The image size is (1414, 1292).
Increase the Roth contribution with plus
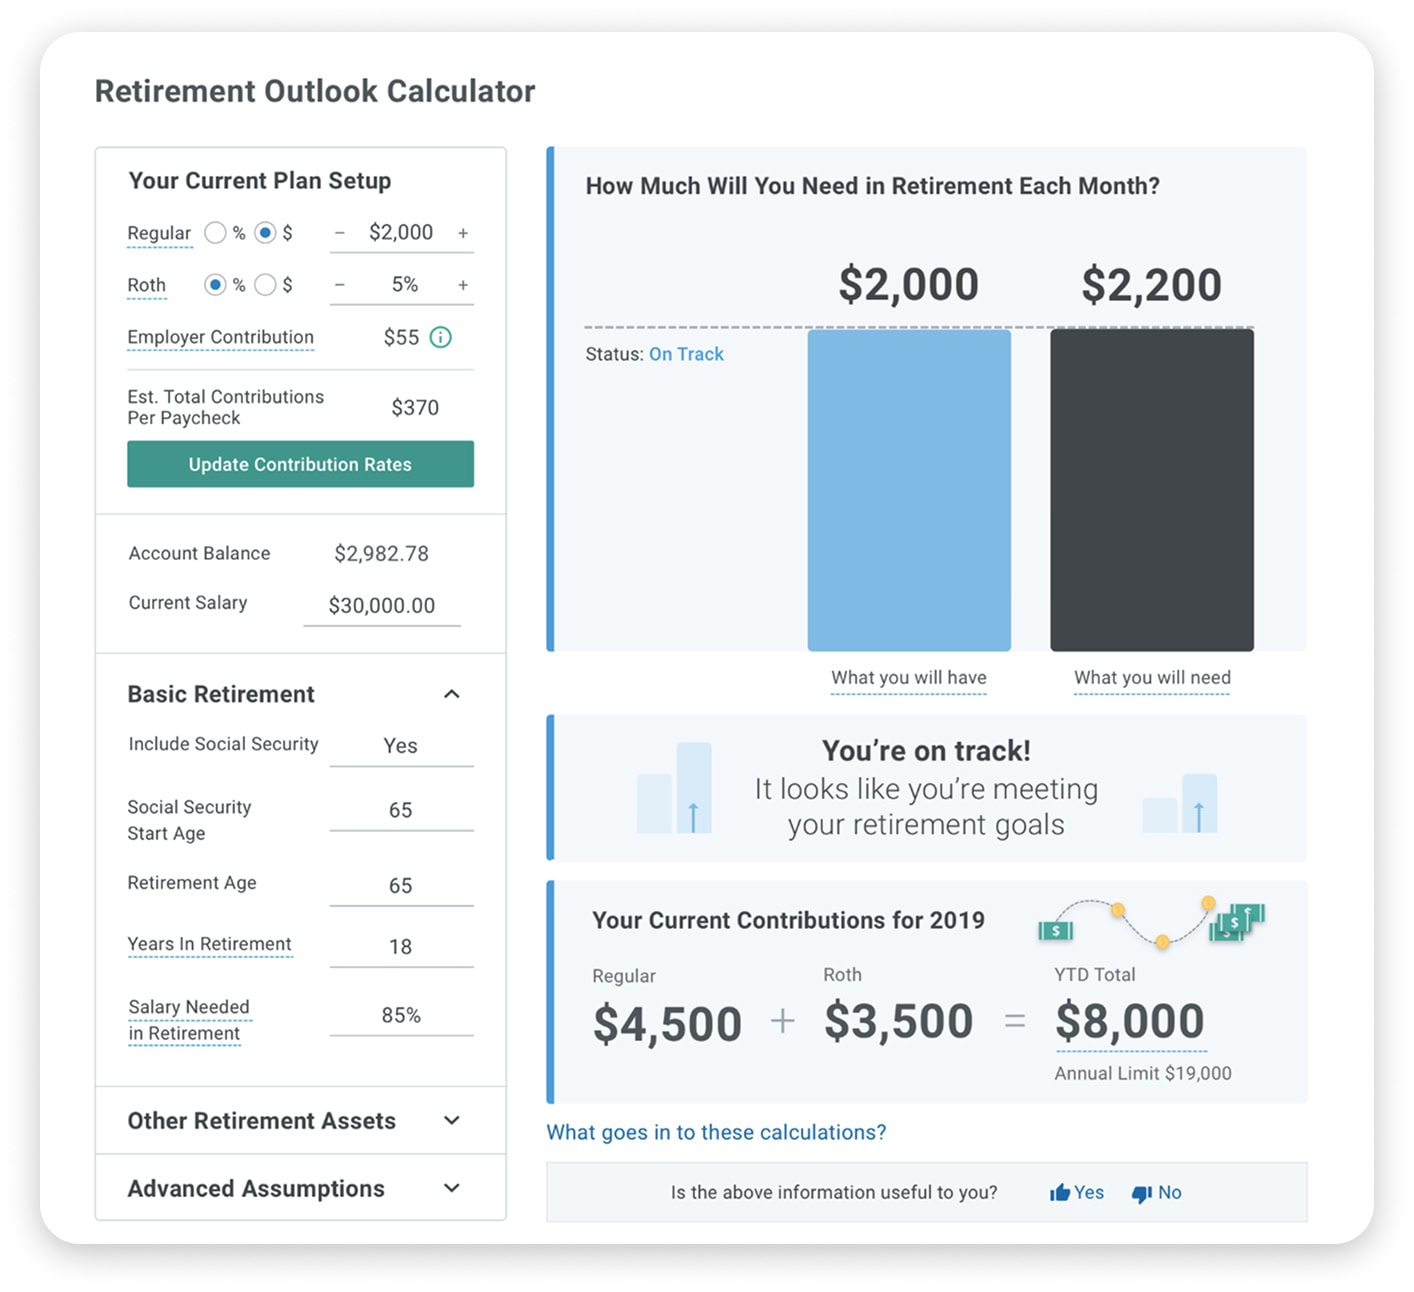point(463,285)
